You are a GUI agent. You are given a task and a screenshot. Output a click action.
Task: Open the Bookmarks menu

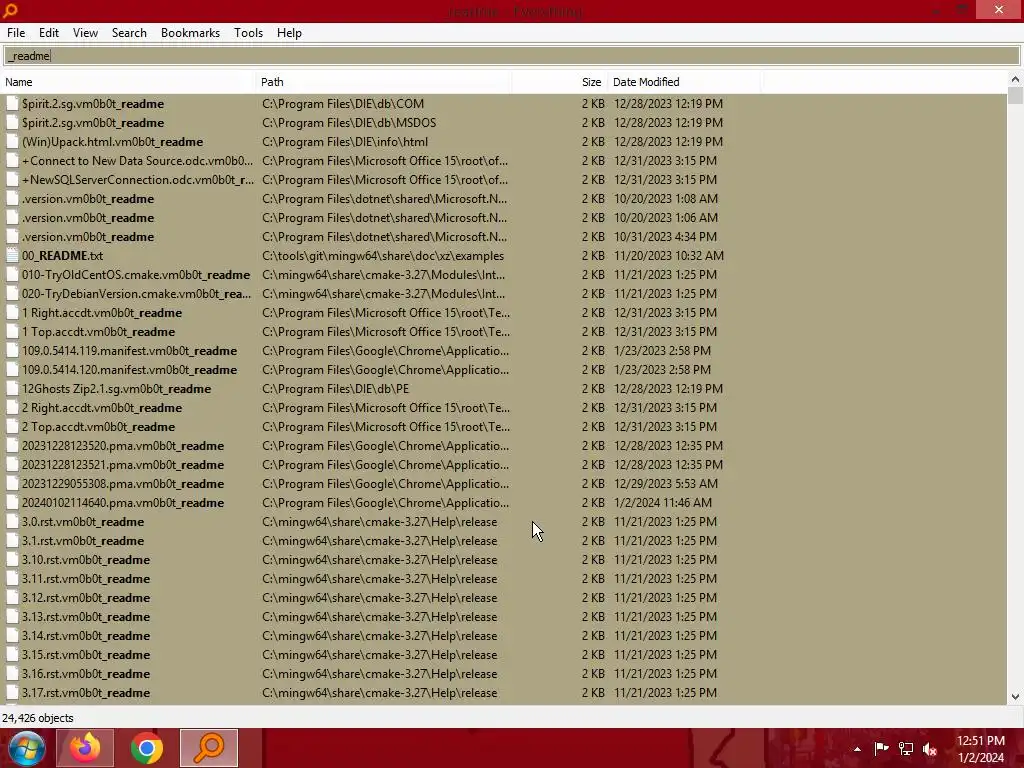pyautogui.click(x=190, y=33)
